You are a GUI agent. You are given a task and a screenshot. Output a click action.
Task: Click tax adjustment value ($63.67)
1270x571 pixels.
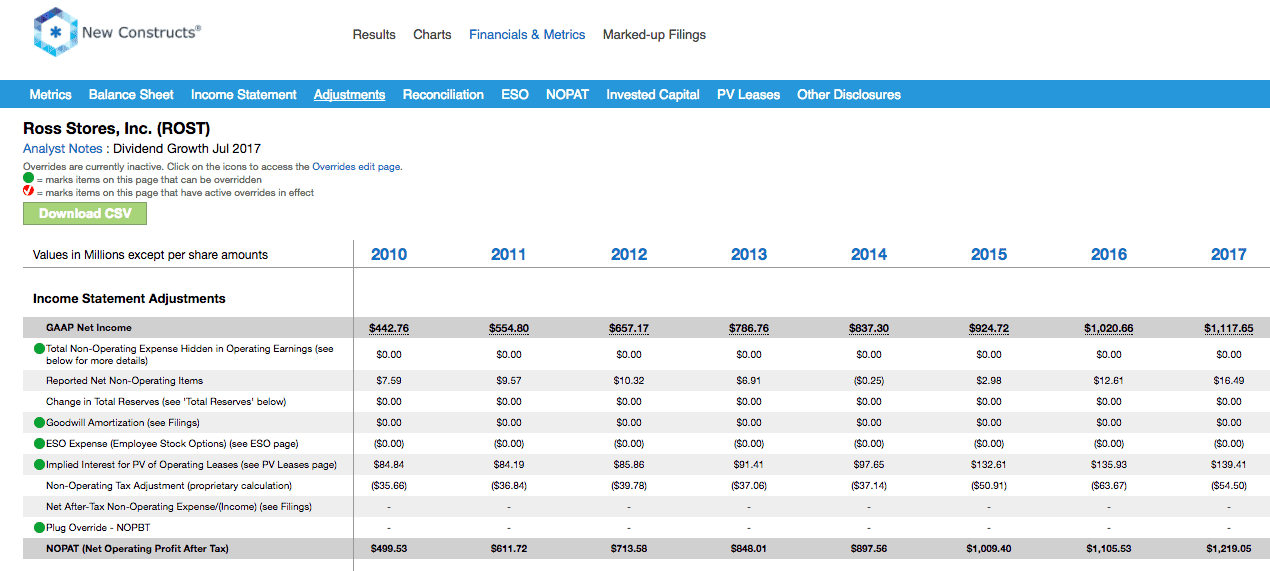pyautogui.click(x=1109, y=486)
